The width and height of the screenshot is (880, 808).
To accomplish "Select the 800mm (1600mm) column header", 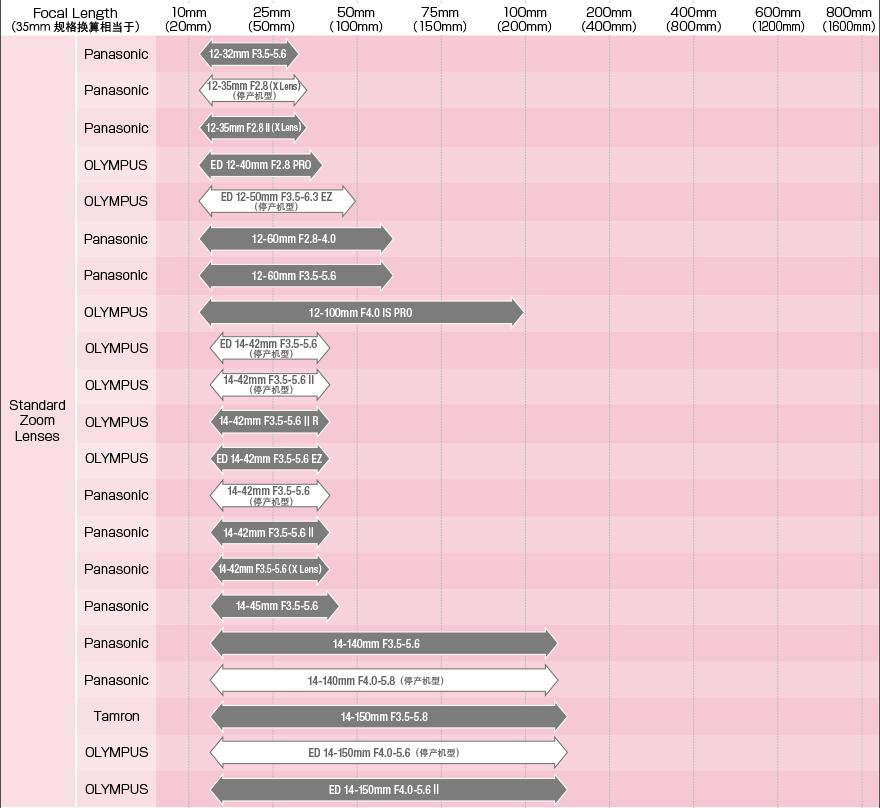I will coord(849,19).
